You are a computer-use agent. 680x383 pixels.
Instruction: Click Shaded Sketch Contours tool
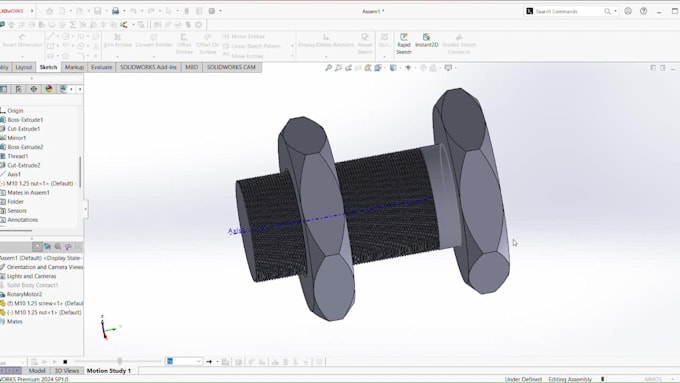click(459, 44)
